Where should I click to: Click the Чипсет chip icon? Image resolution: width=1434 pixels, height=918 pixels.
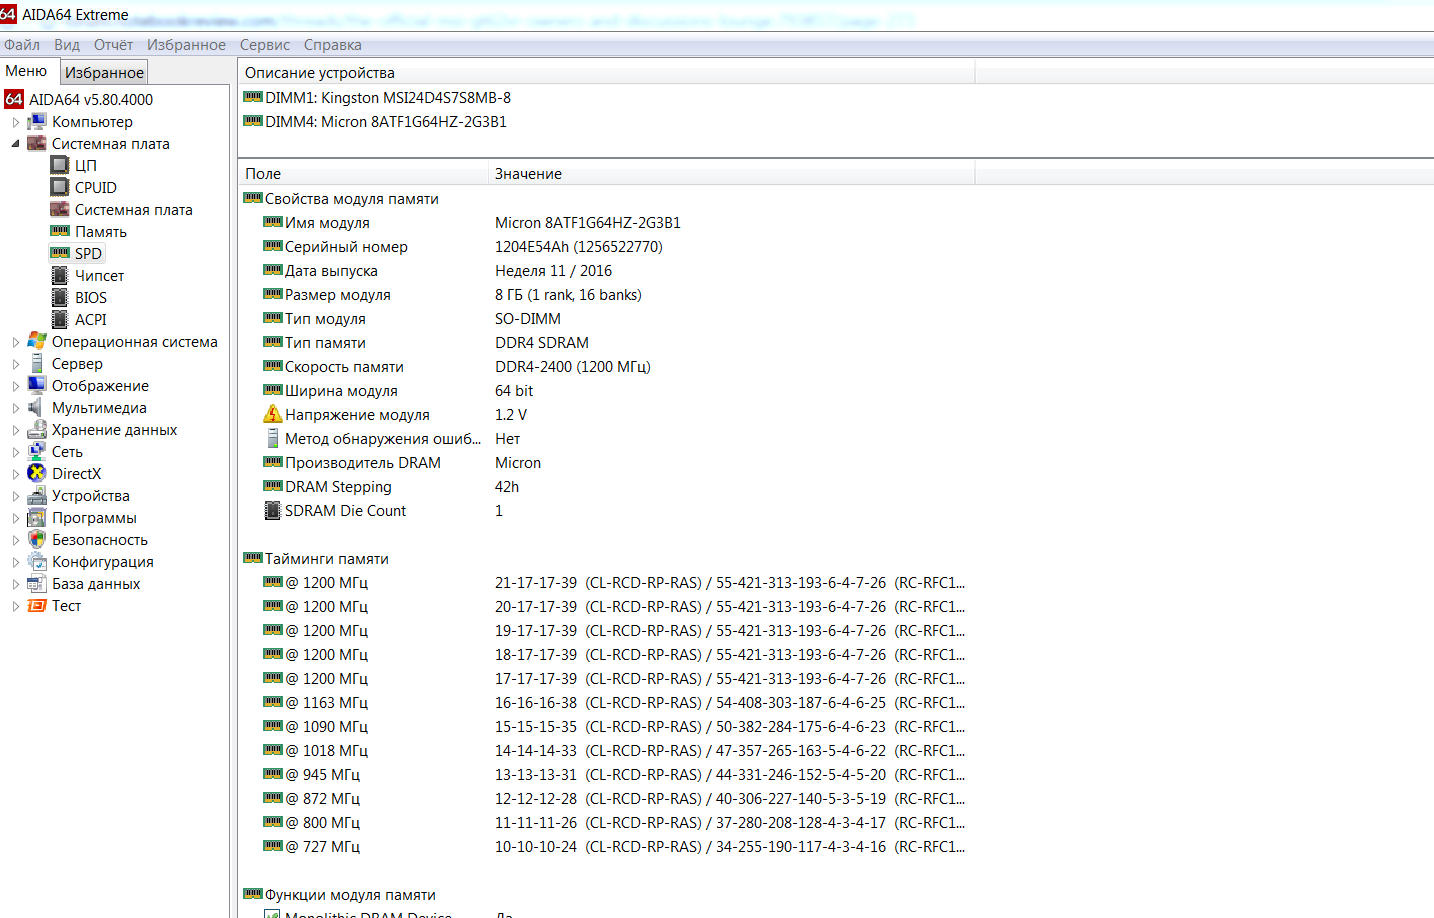[x=60, y=275]
